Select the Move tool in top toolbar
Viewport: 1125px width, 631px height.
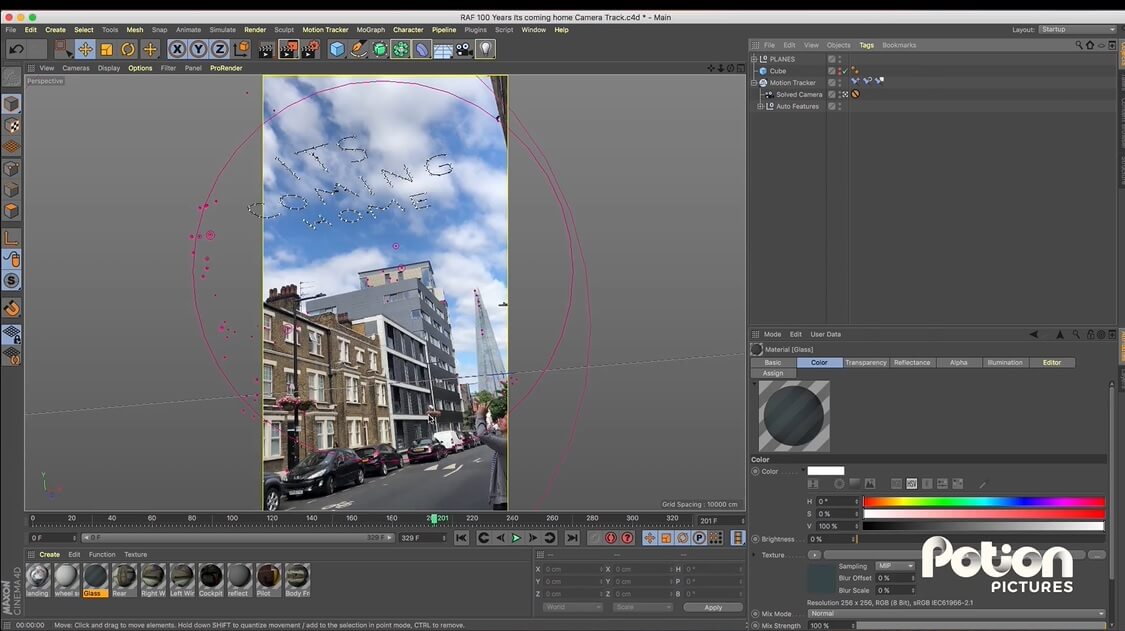85,49
